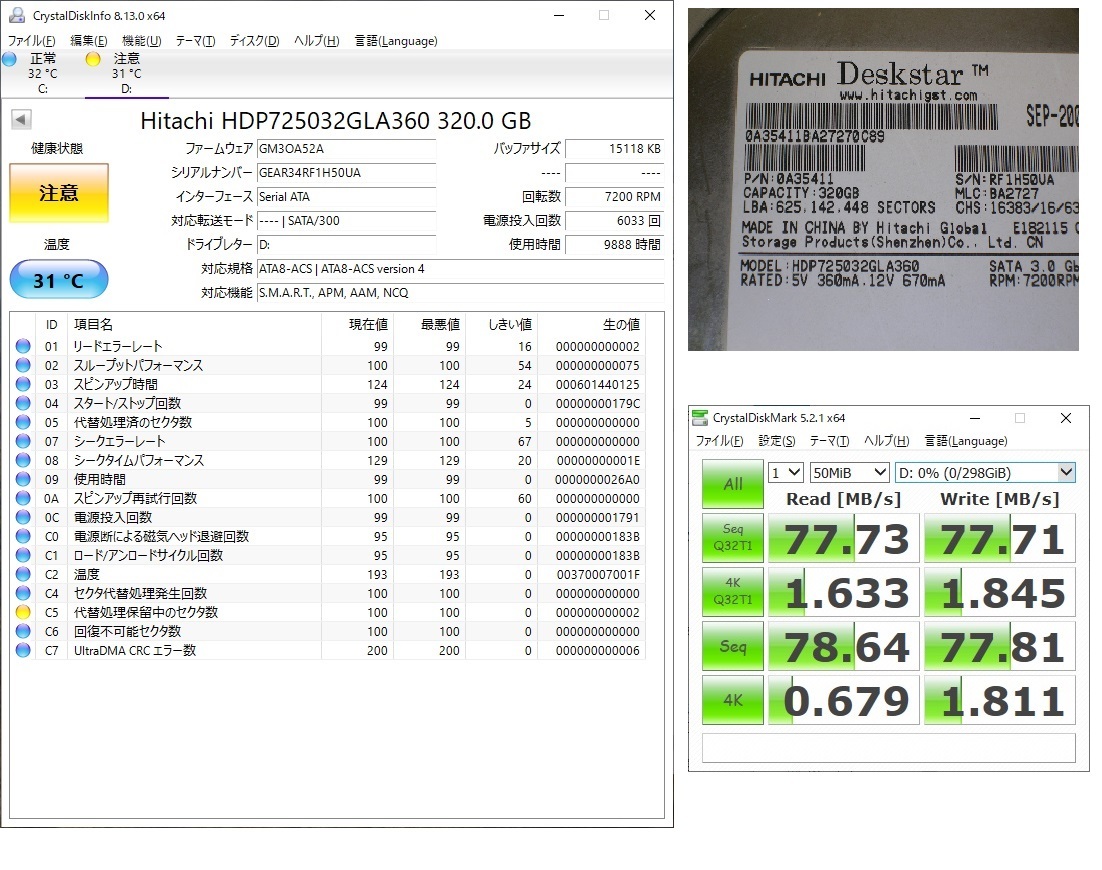This screenshot has height=870, width=1102.
Task: Click blue status icon of row 04 スタート/ストップ回数
Action: tap(23, 403)
